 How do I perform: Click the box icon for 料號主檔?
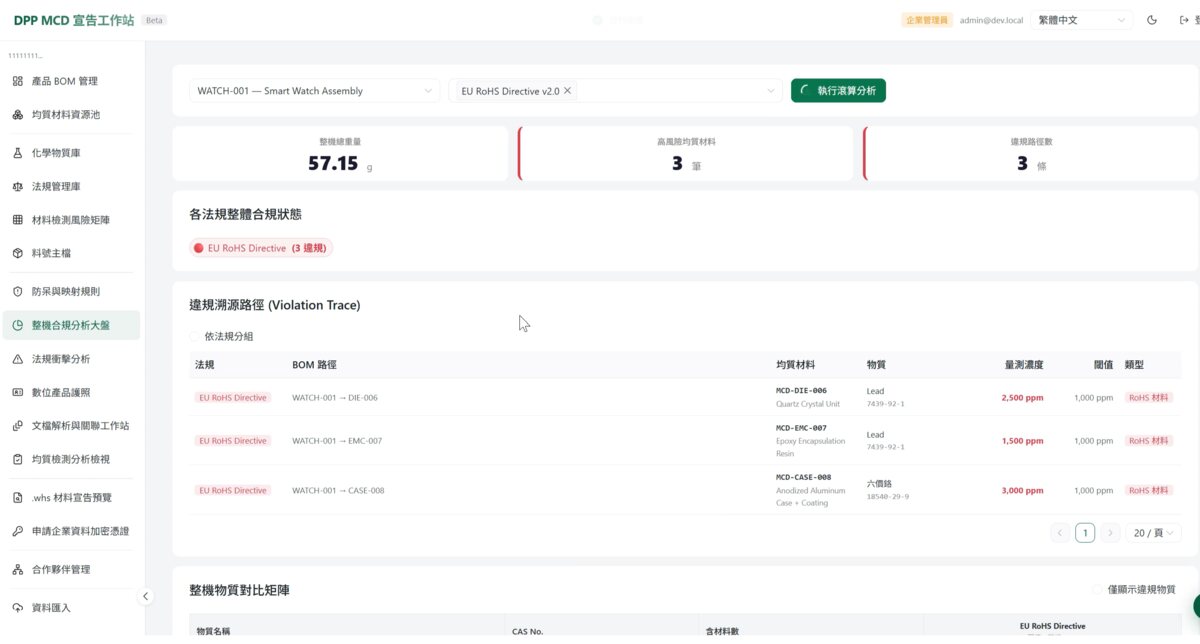pos(18,253)
